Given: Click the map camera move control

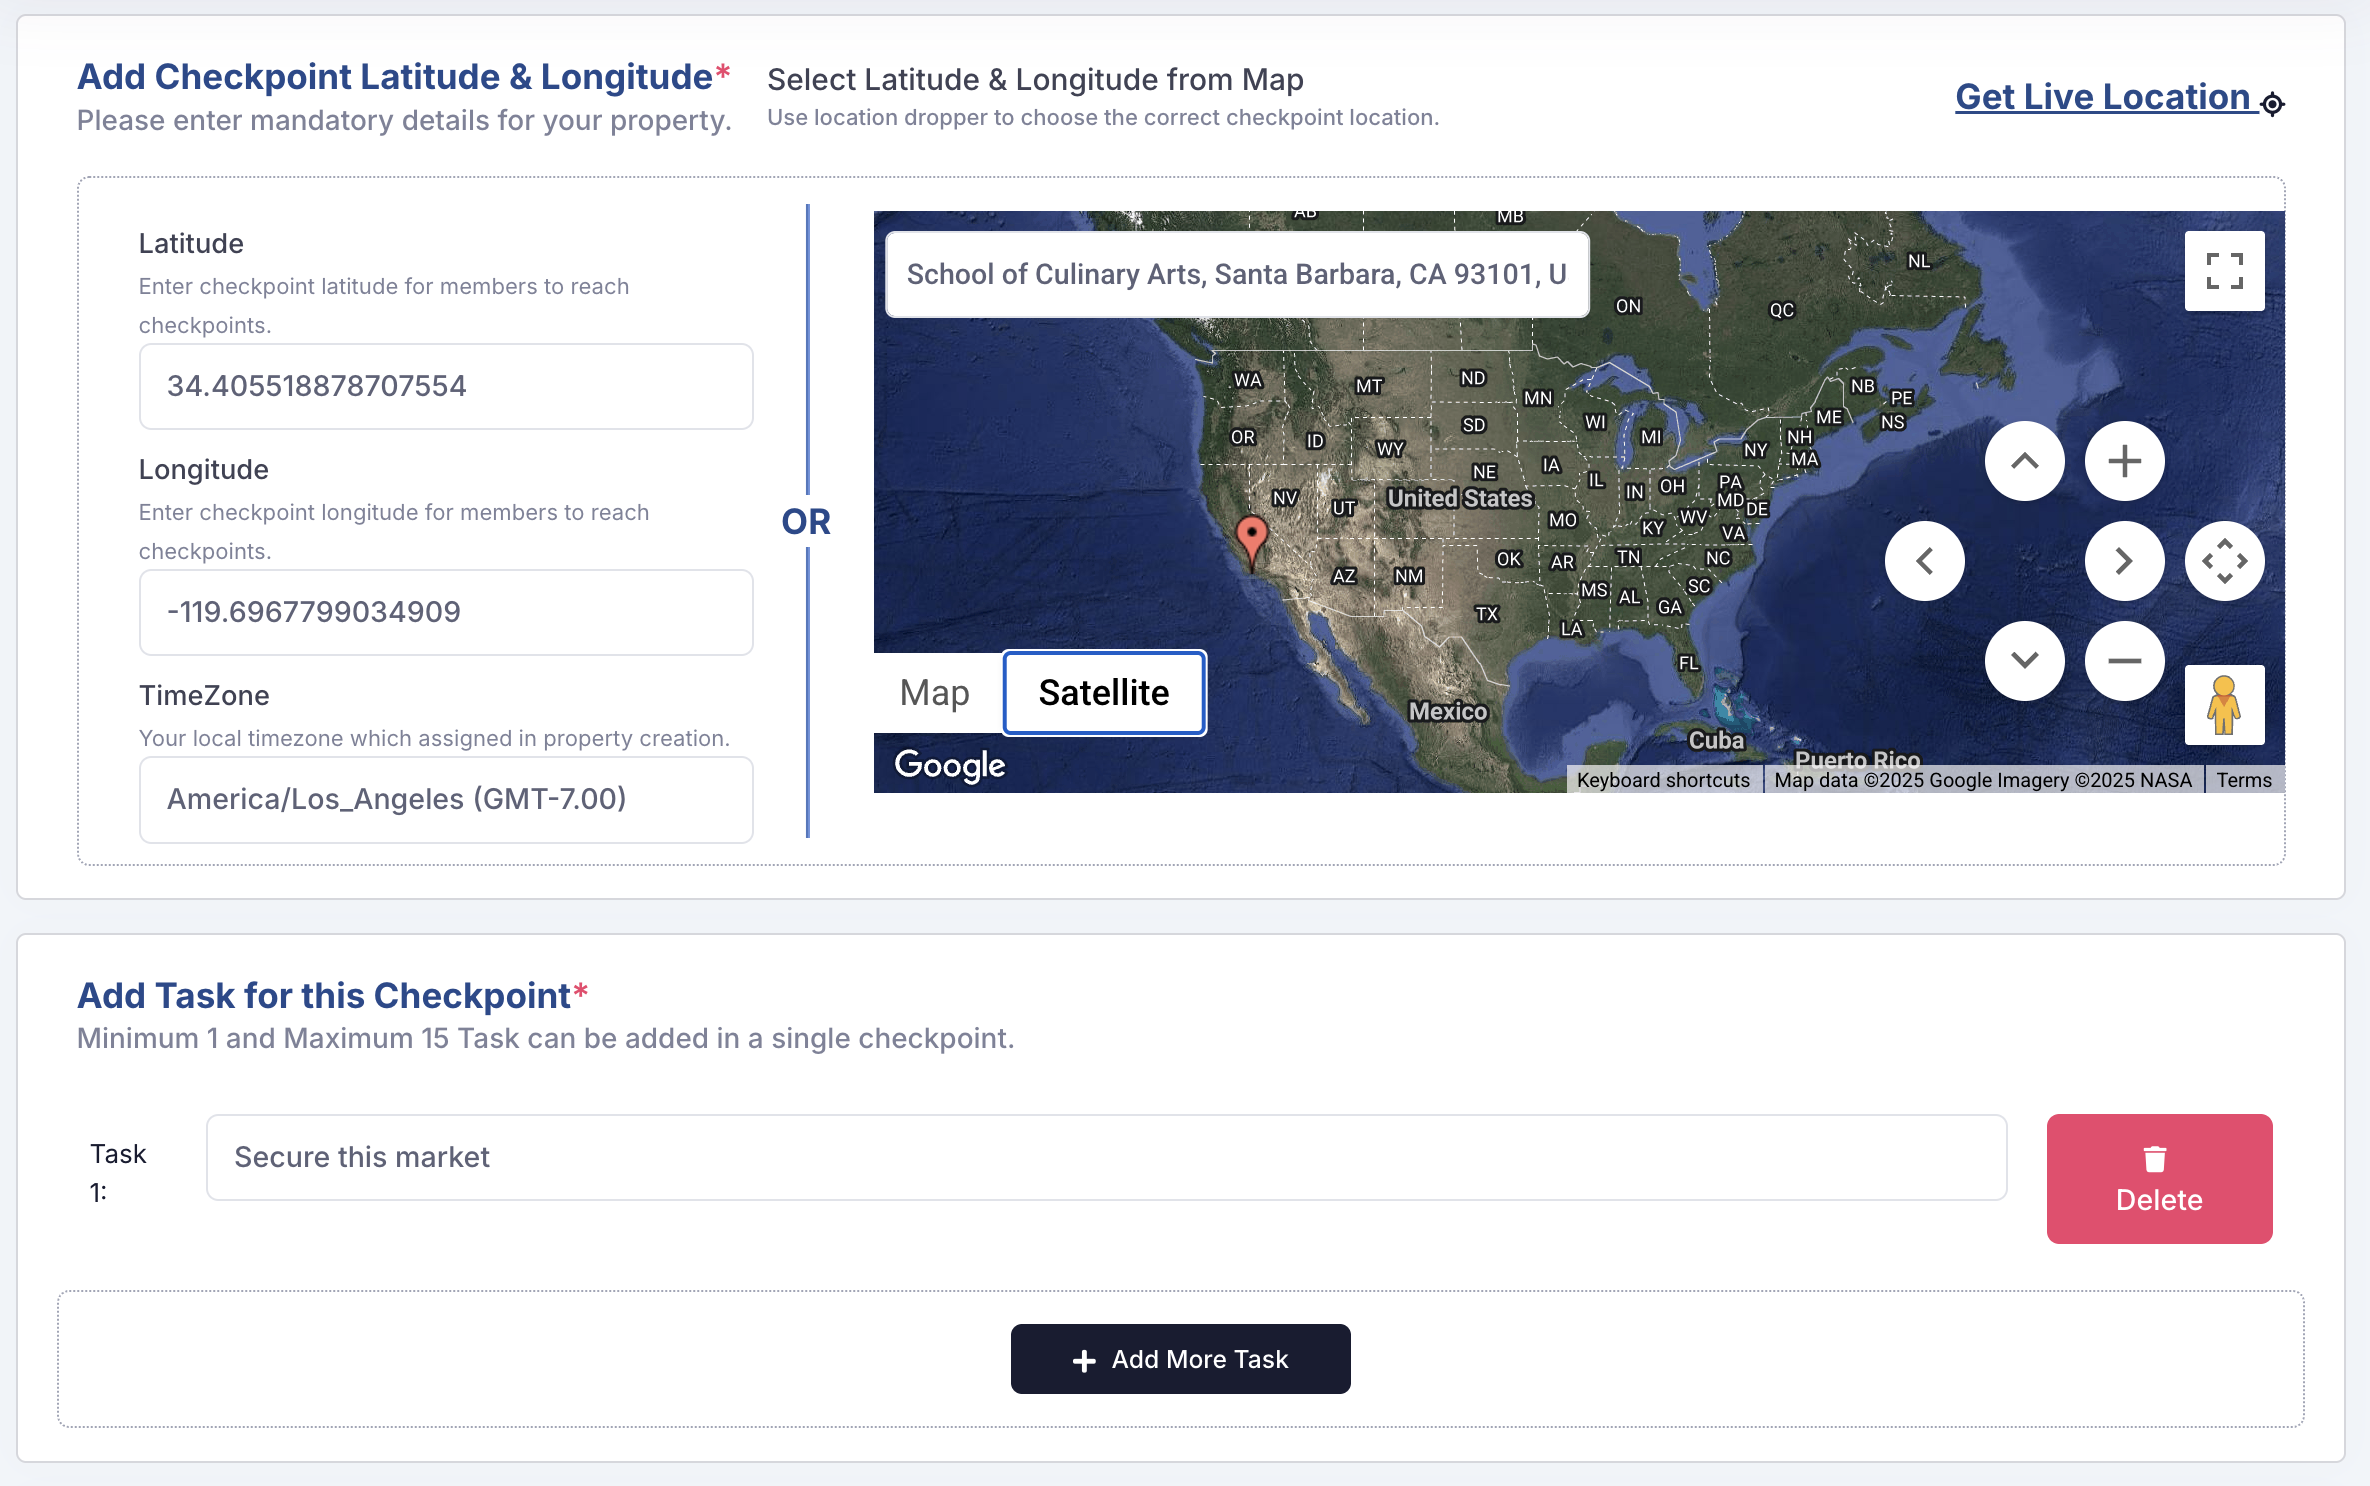Looking at the screenshot, I should (x=2224, y=561).
